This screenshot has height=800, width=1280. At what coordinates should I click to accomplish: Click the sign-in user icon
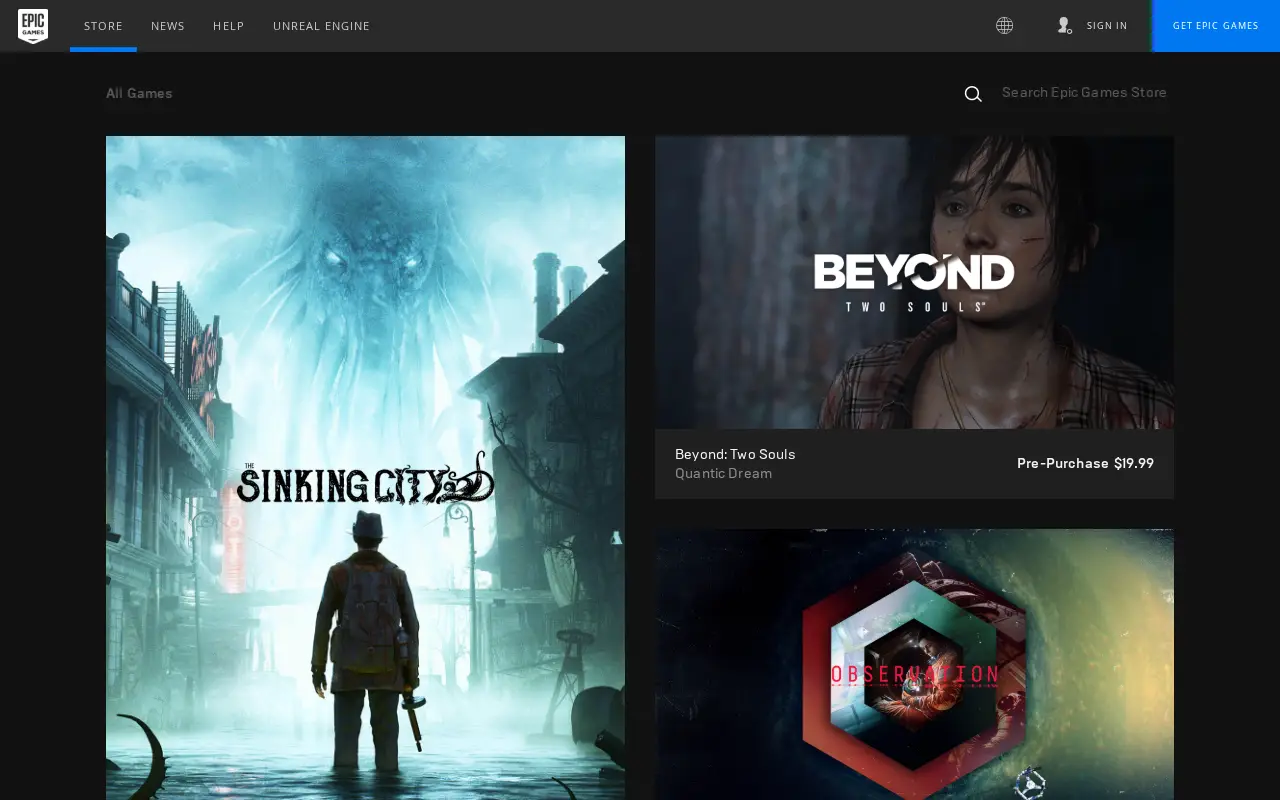[1064, 26]
